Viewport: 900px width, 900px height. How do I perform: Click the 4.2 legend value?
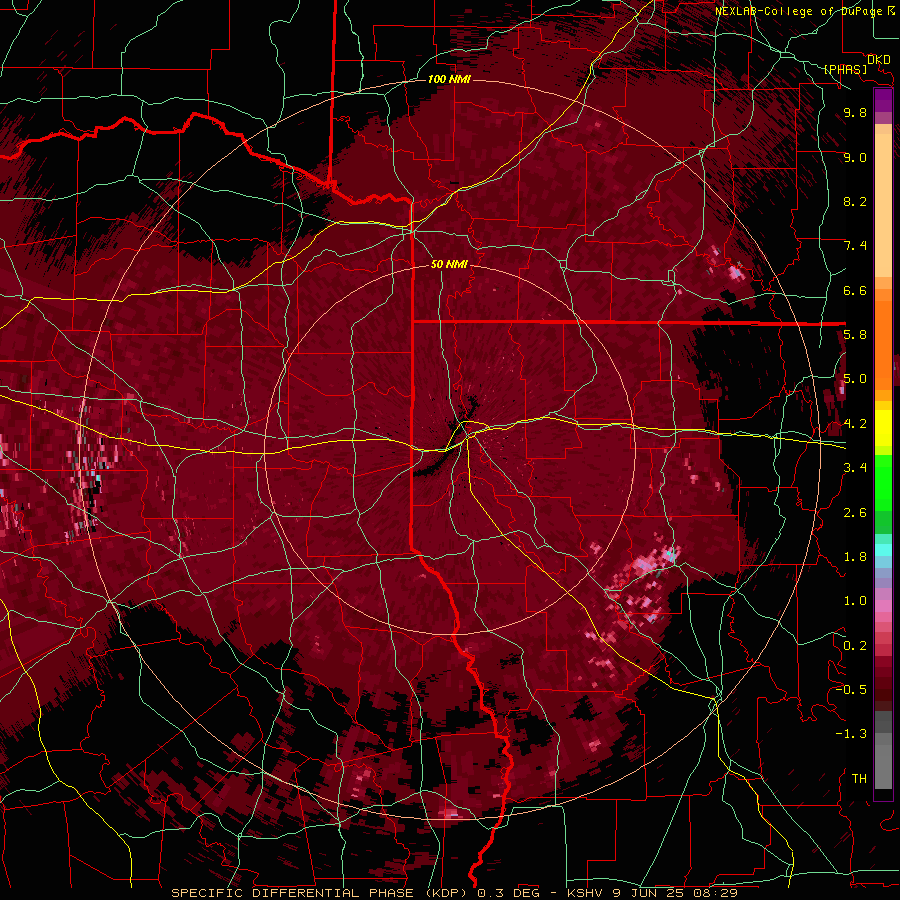[855, 424]
